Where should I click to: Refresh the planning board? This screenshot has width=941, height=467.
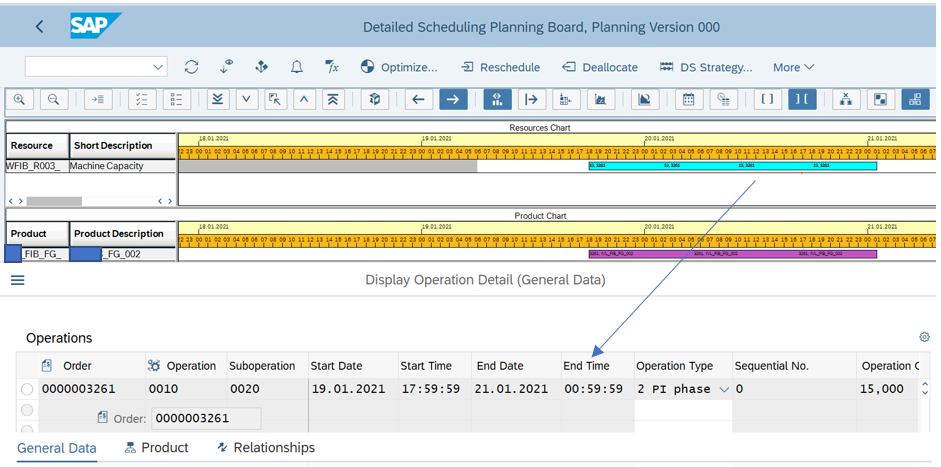coord(191,67)
